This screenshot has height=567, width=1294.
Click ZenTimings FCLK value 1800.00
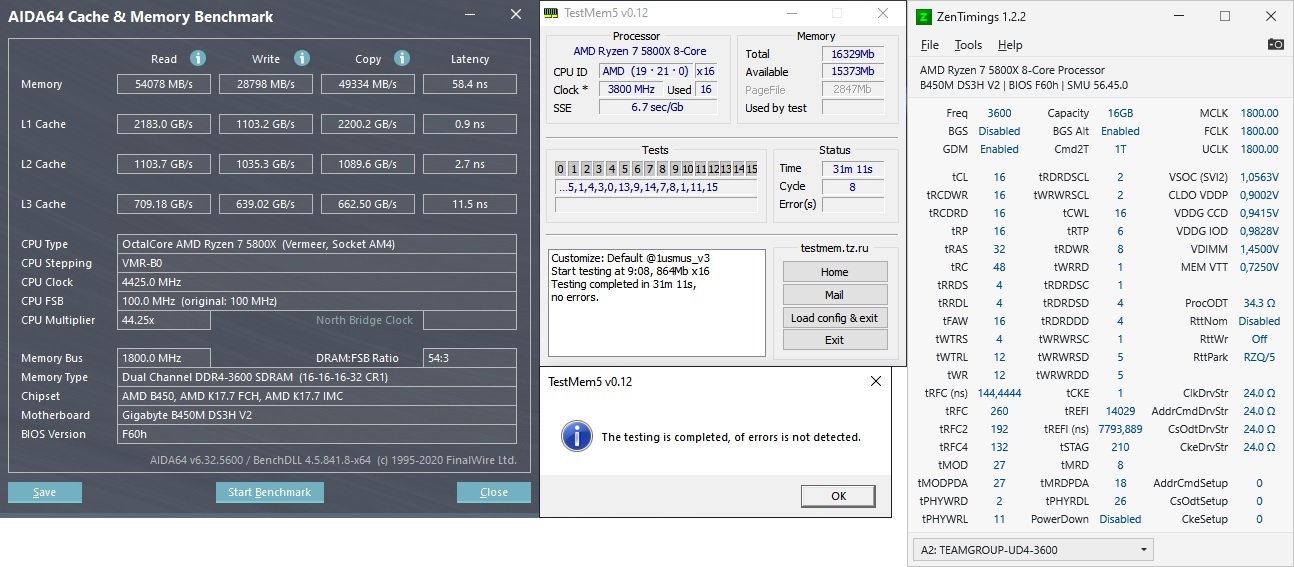tap(1259, 131)
